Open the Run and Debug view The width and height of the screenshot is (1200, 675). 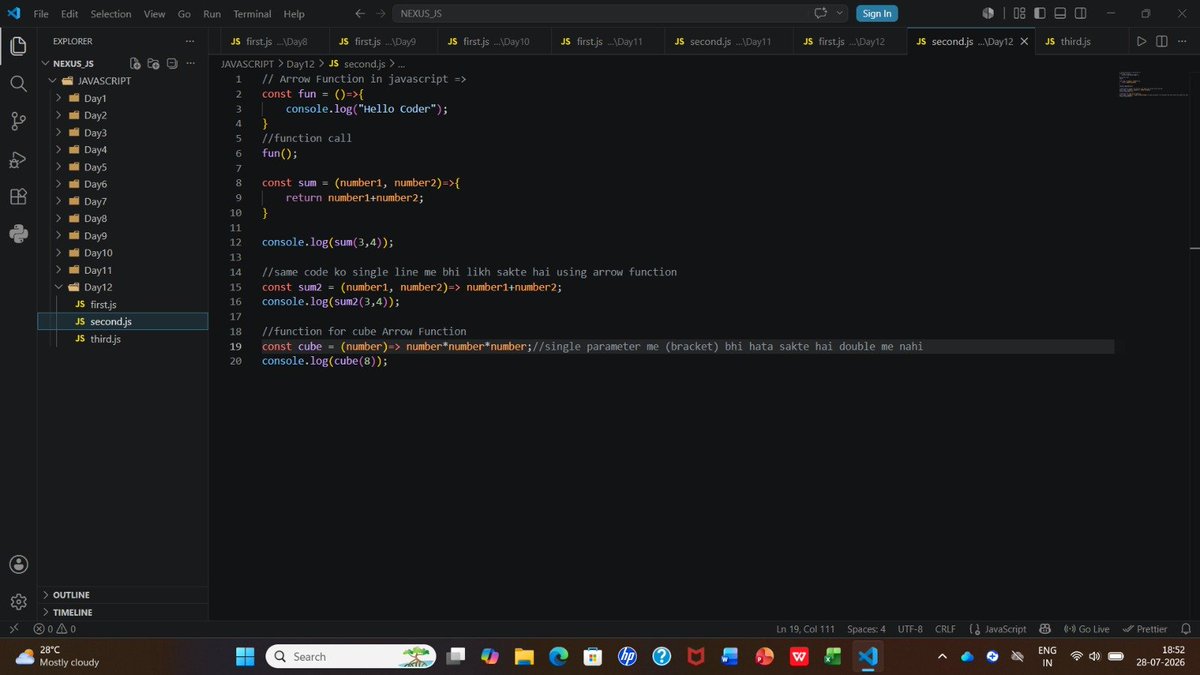18,159
